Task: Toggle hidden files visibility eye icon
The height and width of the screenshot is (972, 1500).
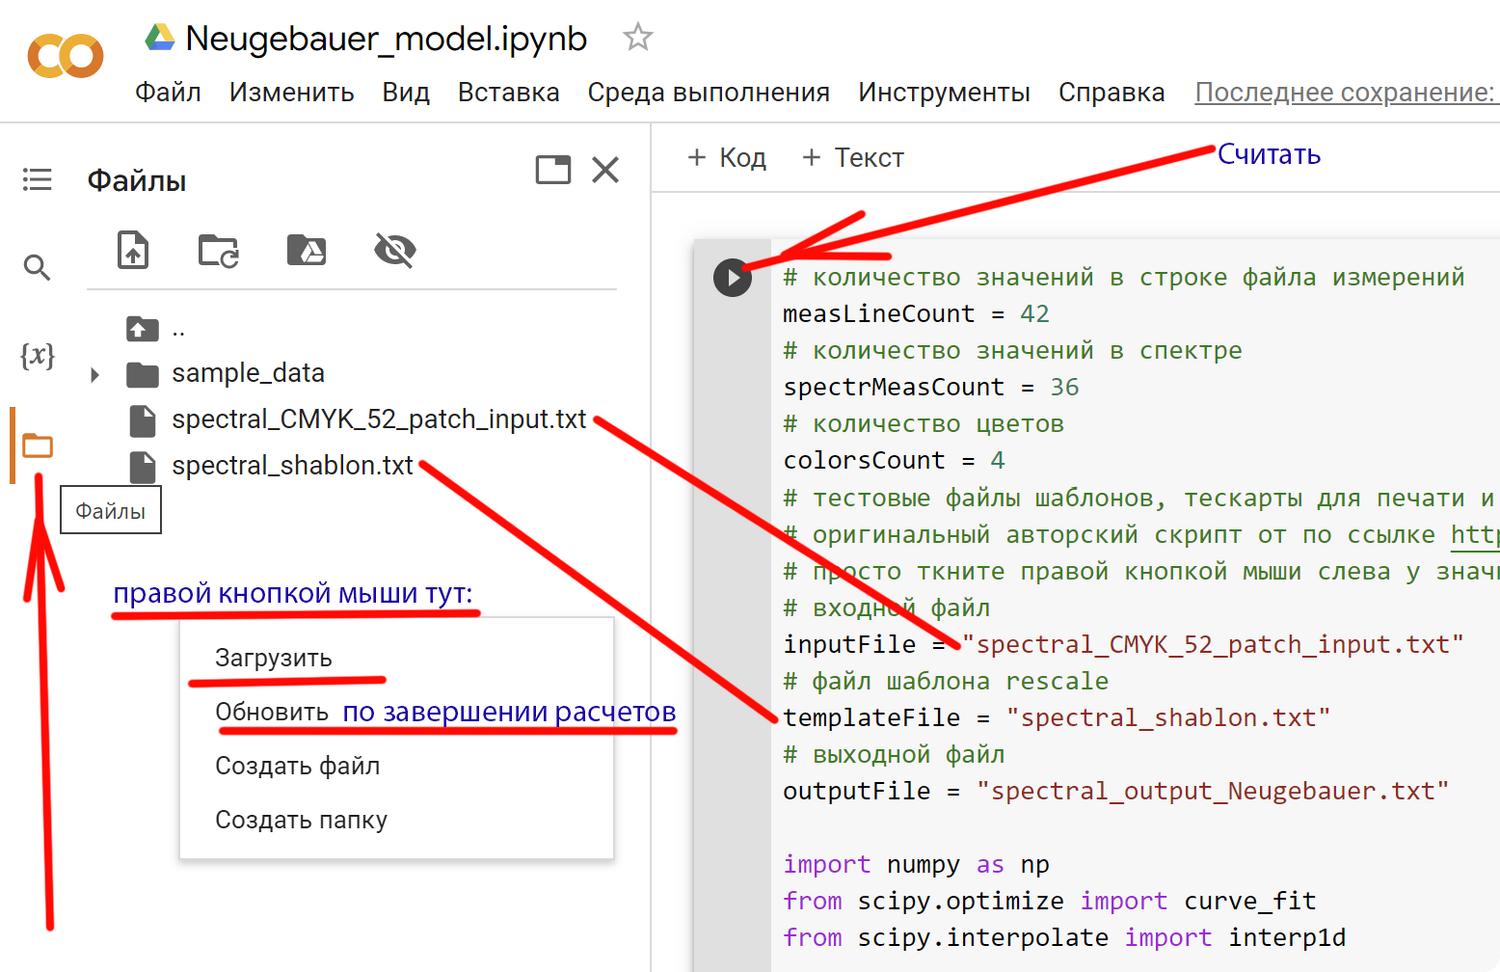Action: (395, 250)
